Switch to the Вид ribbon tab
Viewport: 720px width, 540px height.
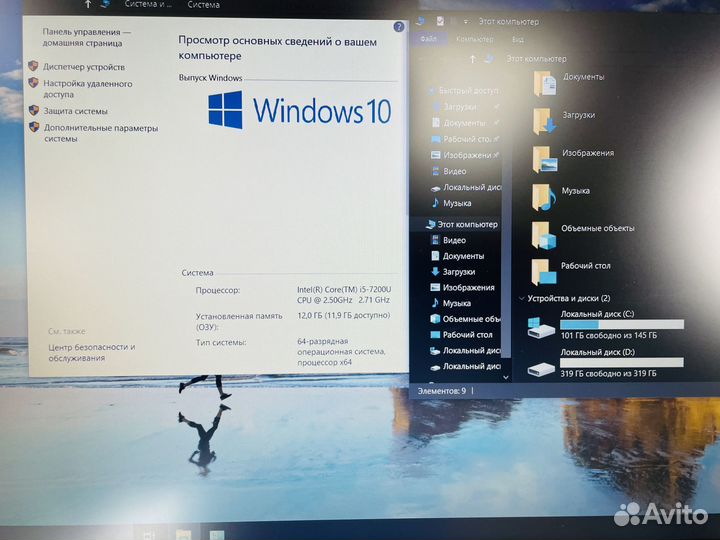518,40
